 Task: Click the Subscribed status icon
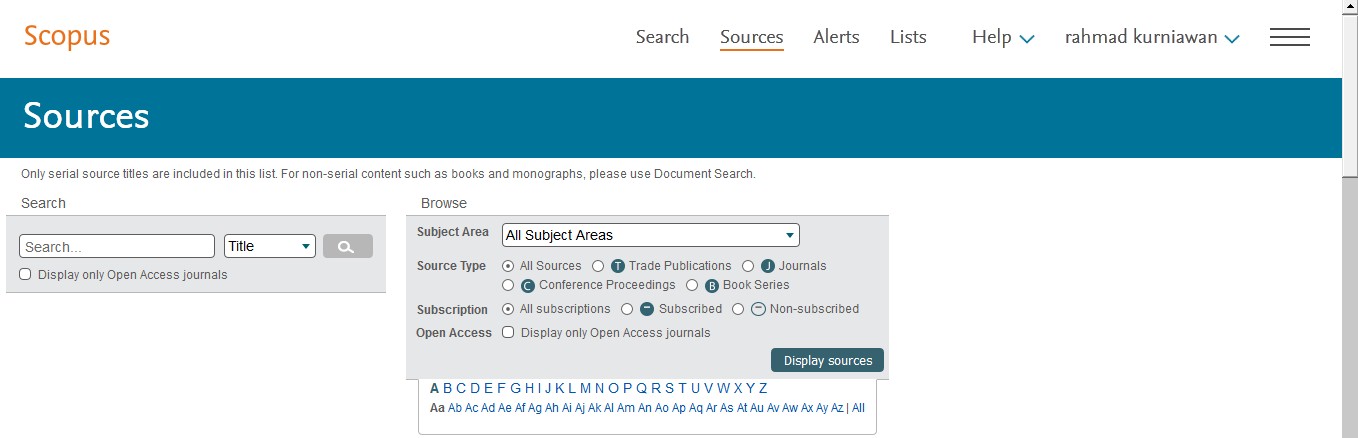(647, 309)
